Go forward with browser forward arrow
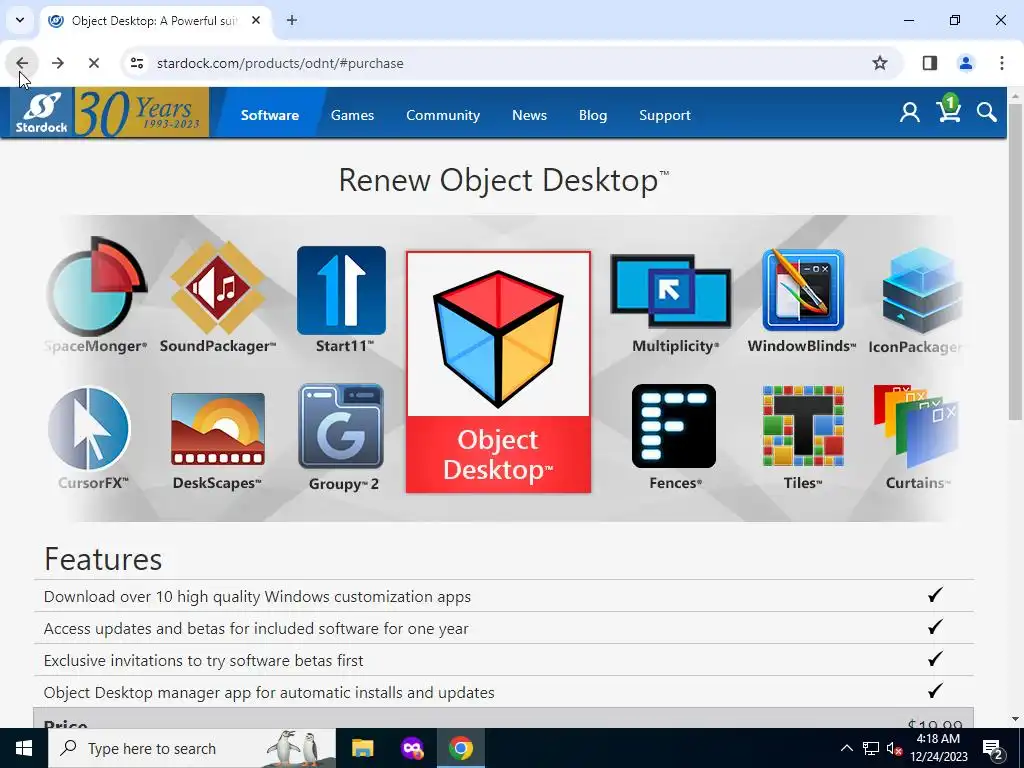The height and width of the screenshot is (768, 1024). click(x=57, y=63)
